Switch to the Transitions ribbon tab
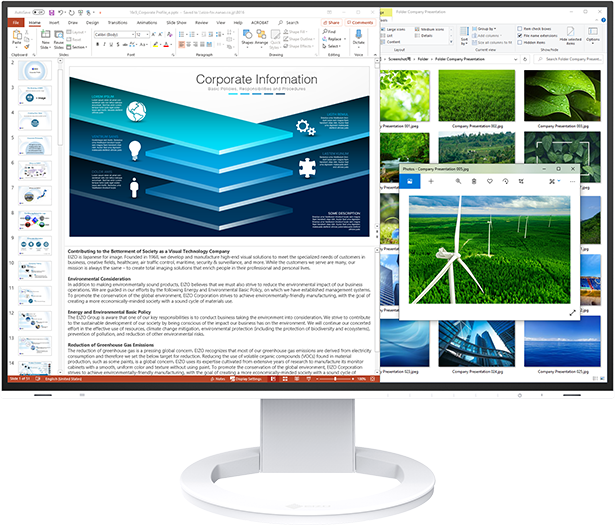The width and height of the screenshot is (615, 525). point(117,23)
